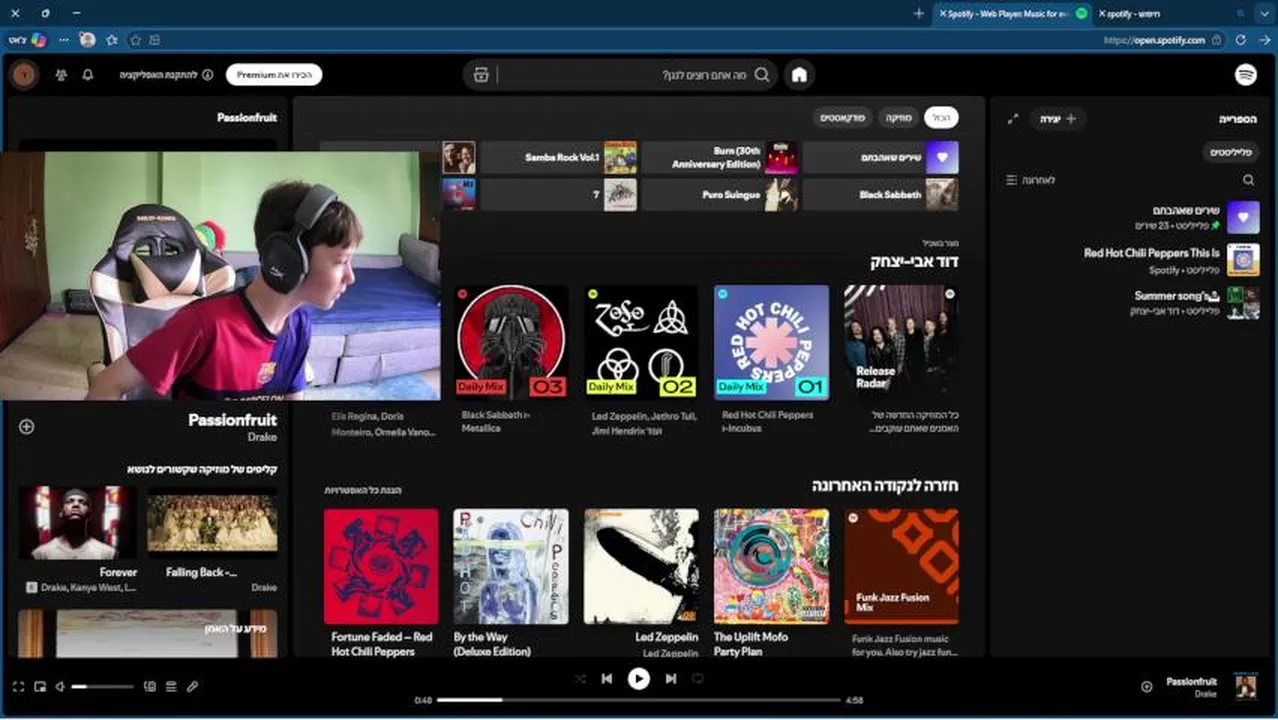Open the Forever music video thumbnail

pyautogui.click(x=77, y=522)
